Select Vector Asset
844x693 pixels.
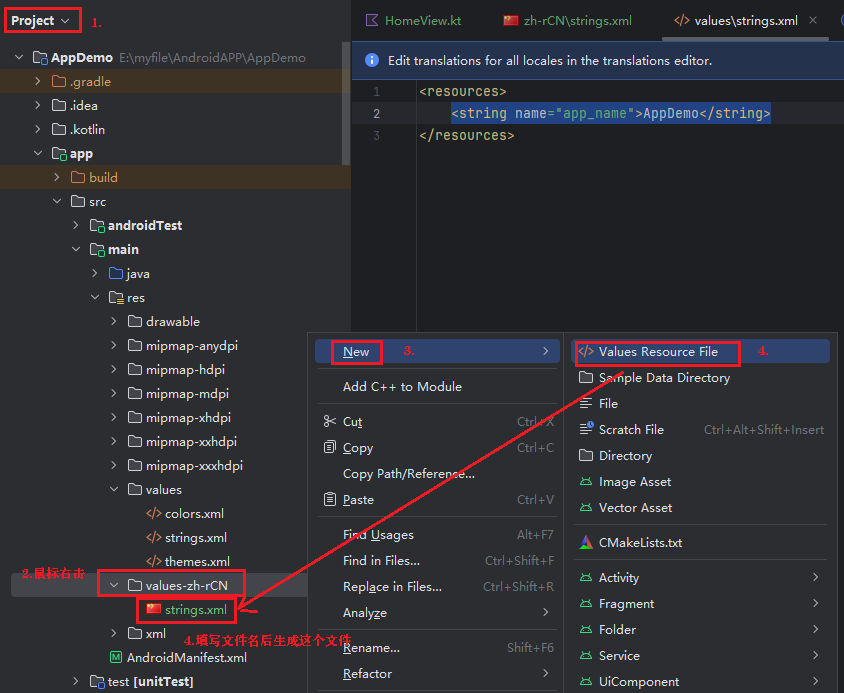pyautogui.click(x=700, y=508)
